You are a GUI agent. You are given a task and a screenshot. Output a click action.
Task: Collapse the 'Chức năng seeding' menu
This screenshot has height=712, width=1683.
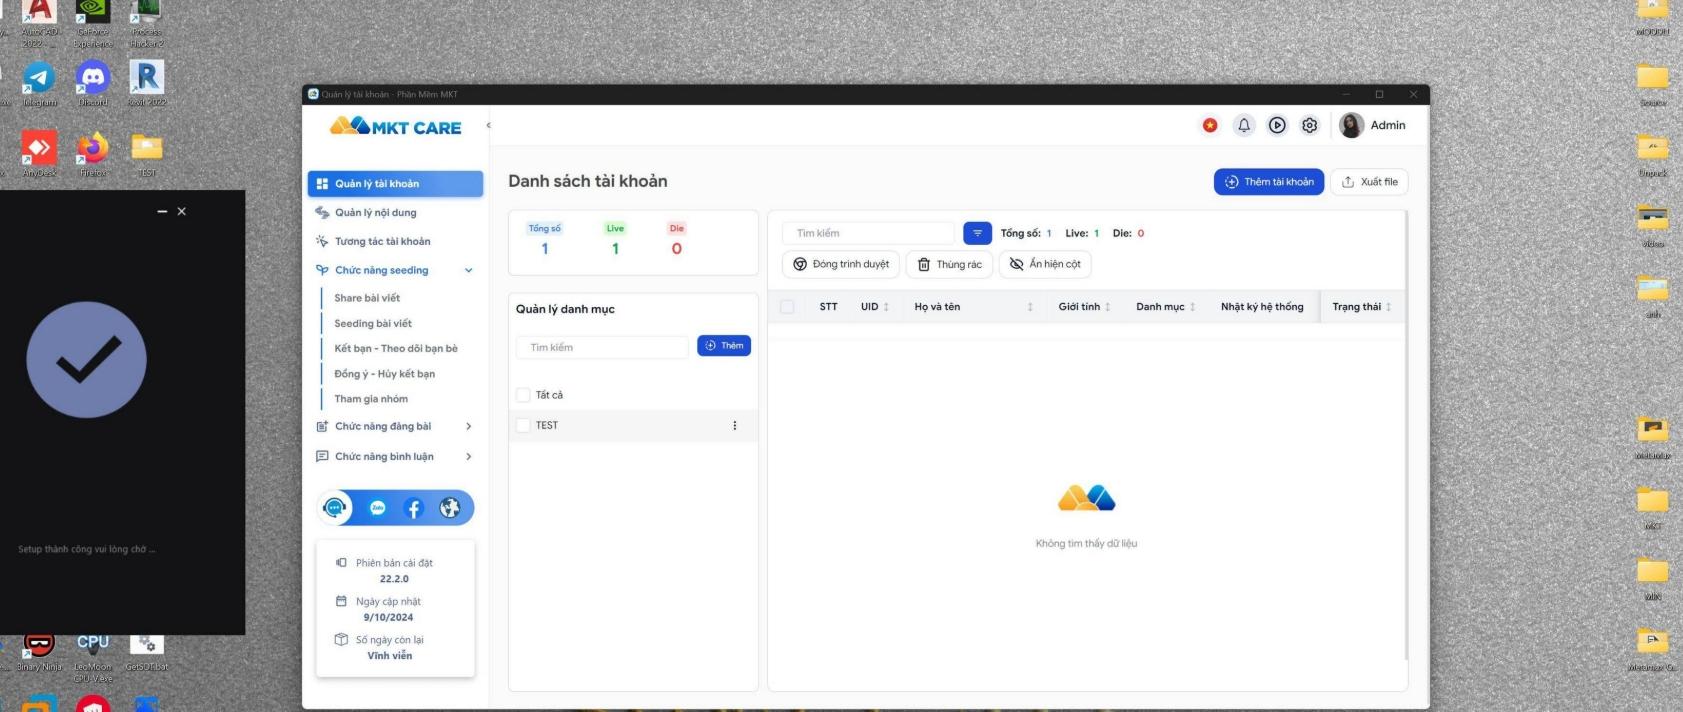pyautogui.click(x=468, y=270)
